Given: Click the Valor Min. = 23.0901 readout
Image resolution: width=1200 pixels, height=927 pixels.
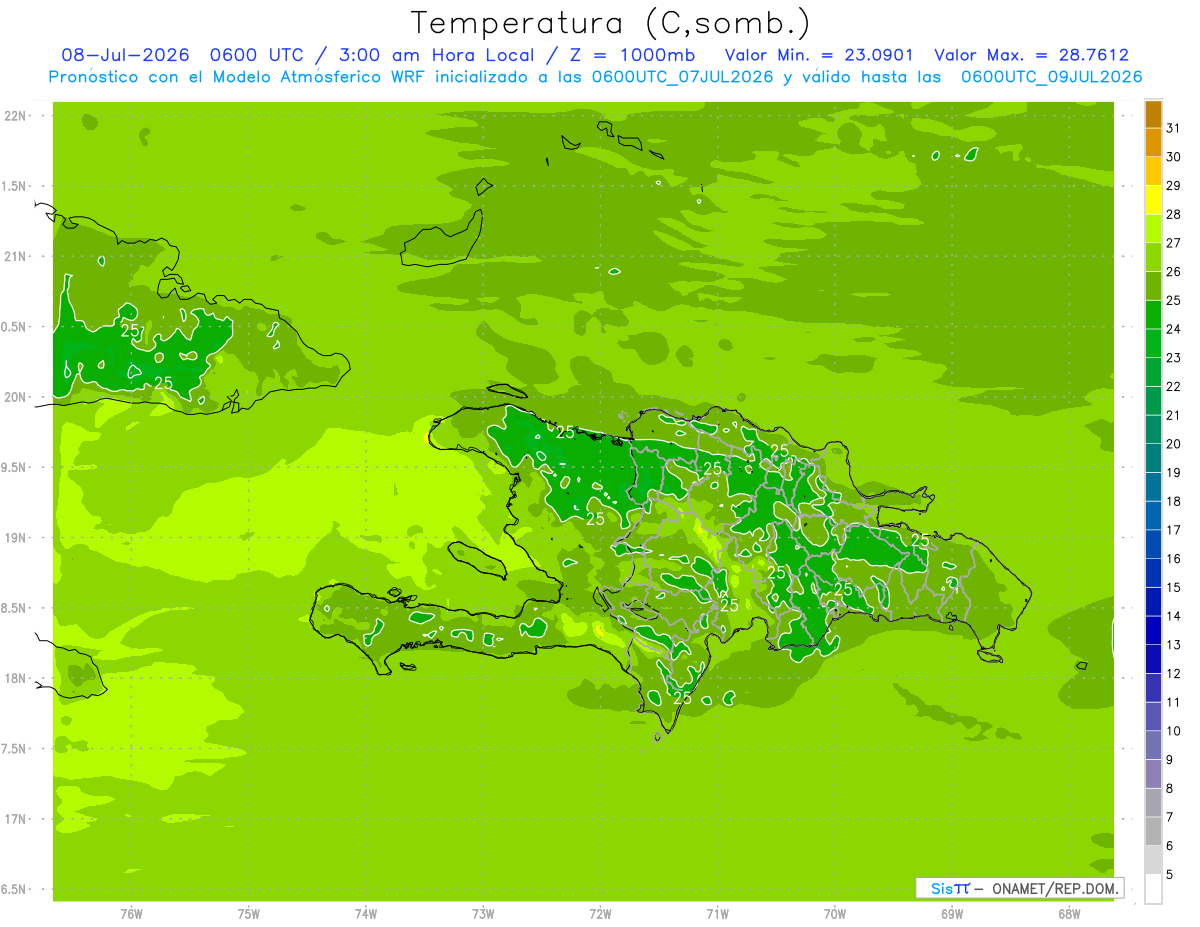Looking at the screenshot, I should click(x=819, y=55).
